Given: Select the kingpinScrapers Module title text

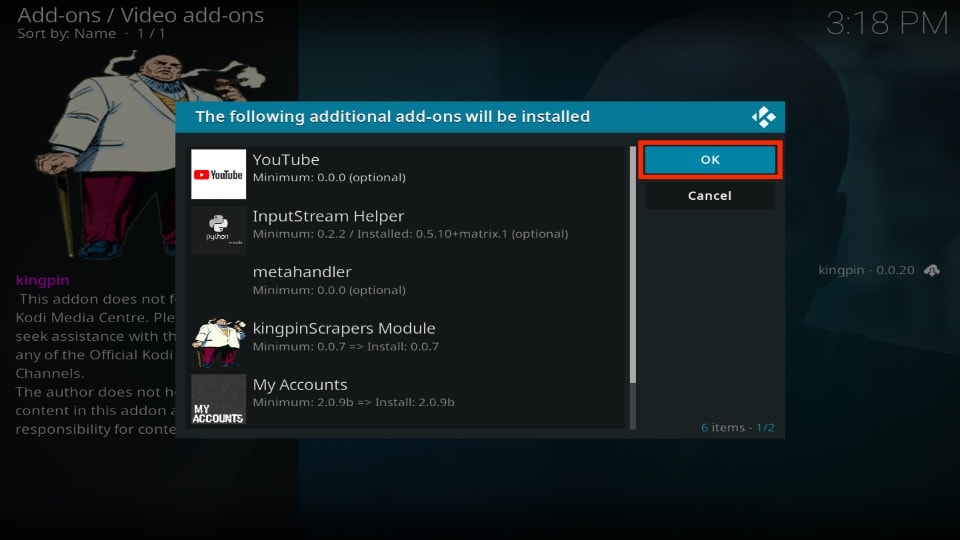Looking at the screenshot, I should 344,329.
